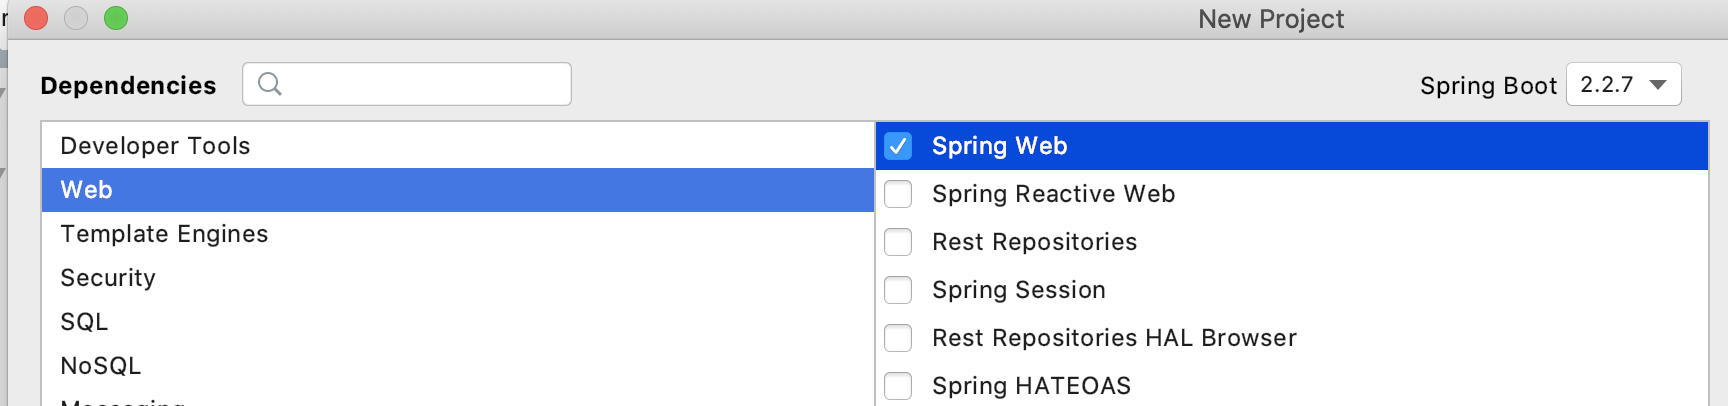The width and height of the screenshot is (1728, 406).
Task: Select the Developer Tools category
Action: (155, 146)
